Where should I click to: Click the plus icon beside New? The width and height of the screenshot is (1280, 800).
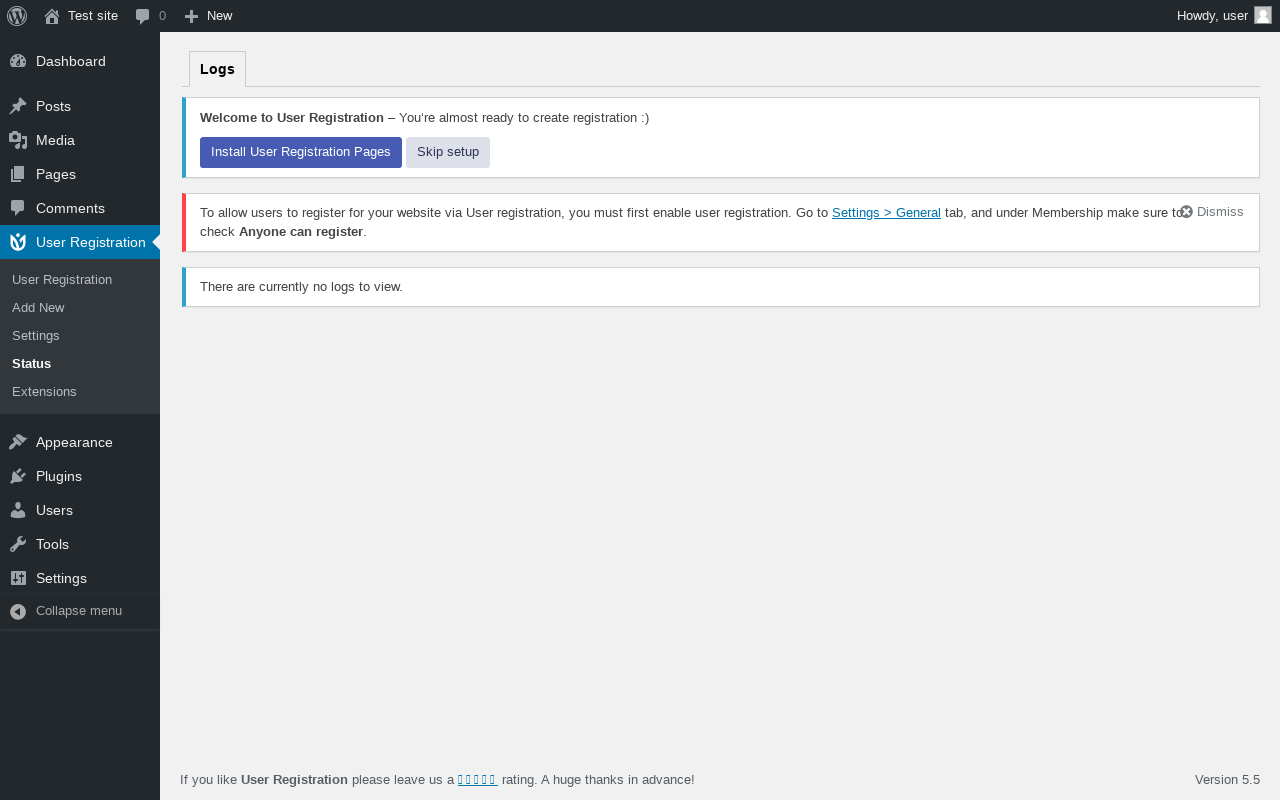pos(191,16)
